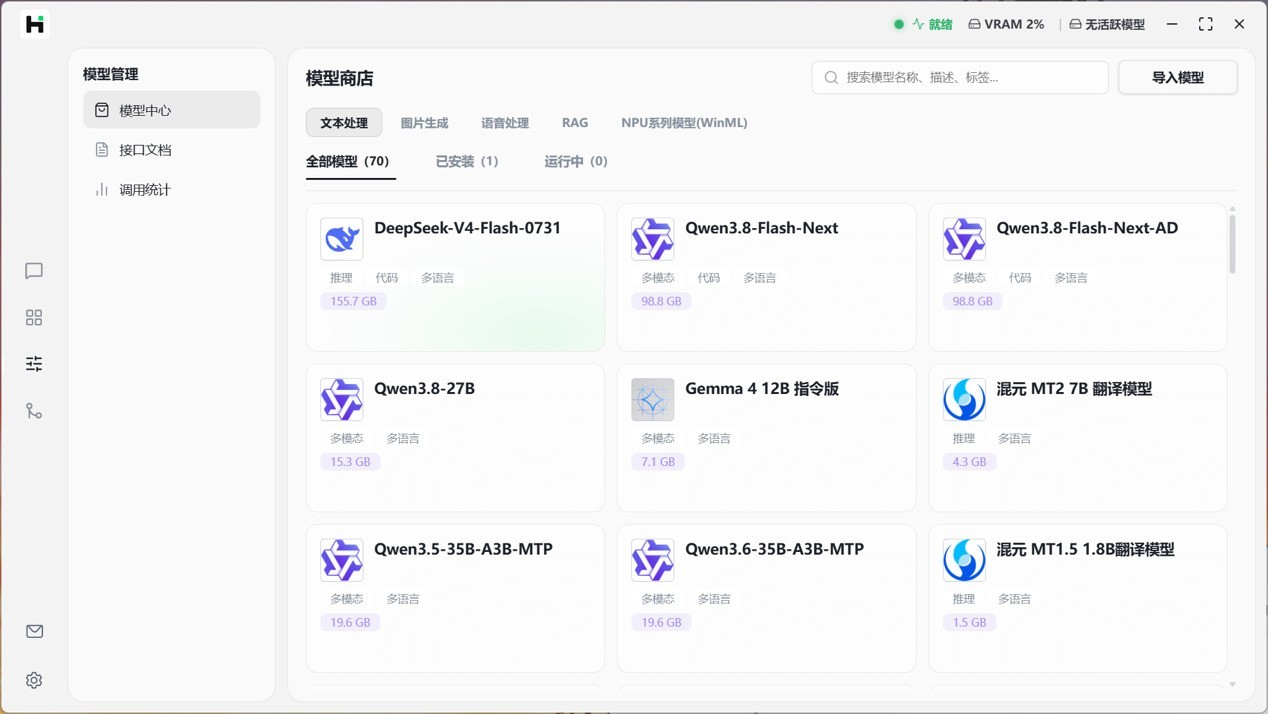The width and height of the screenshot is (1268, 714).
Task: Focus the 搜索模型名称 search field
Action: coord(960,77)
